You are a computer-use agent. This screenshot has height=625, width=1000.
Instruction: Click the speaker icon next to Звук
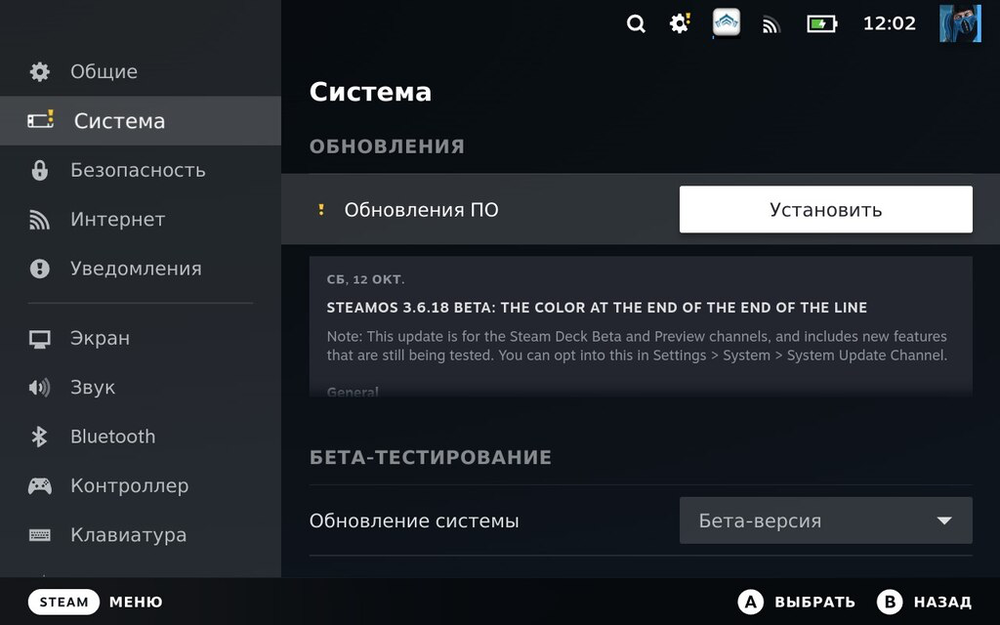(39, 387)
